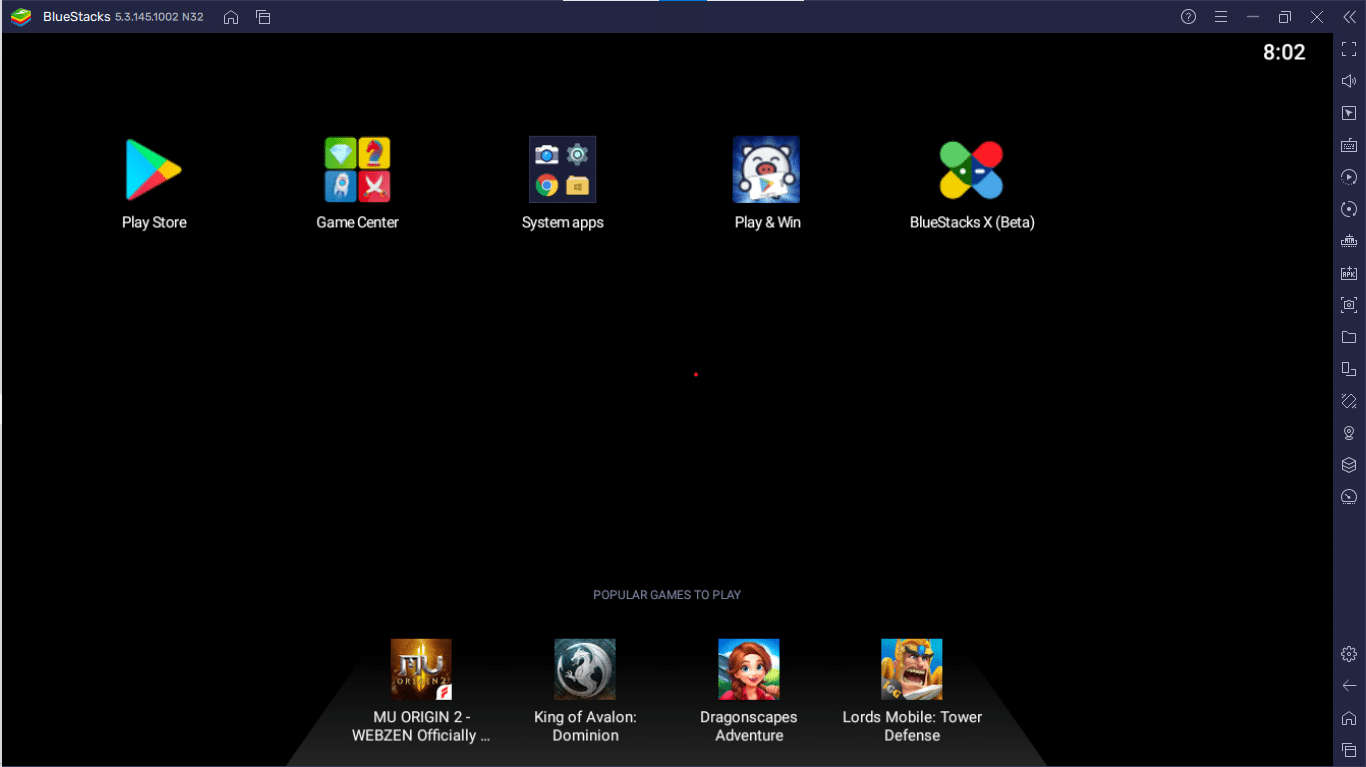Open King of Avalon: Dominion game
Screen dimensions: 1366x767
pos(585,669)
